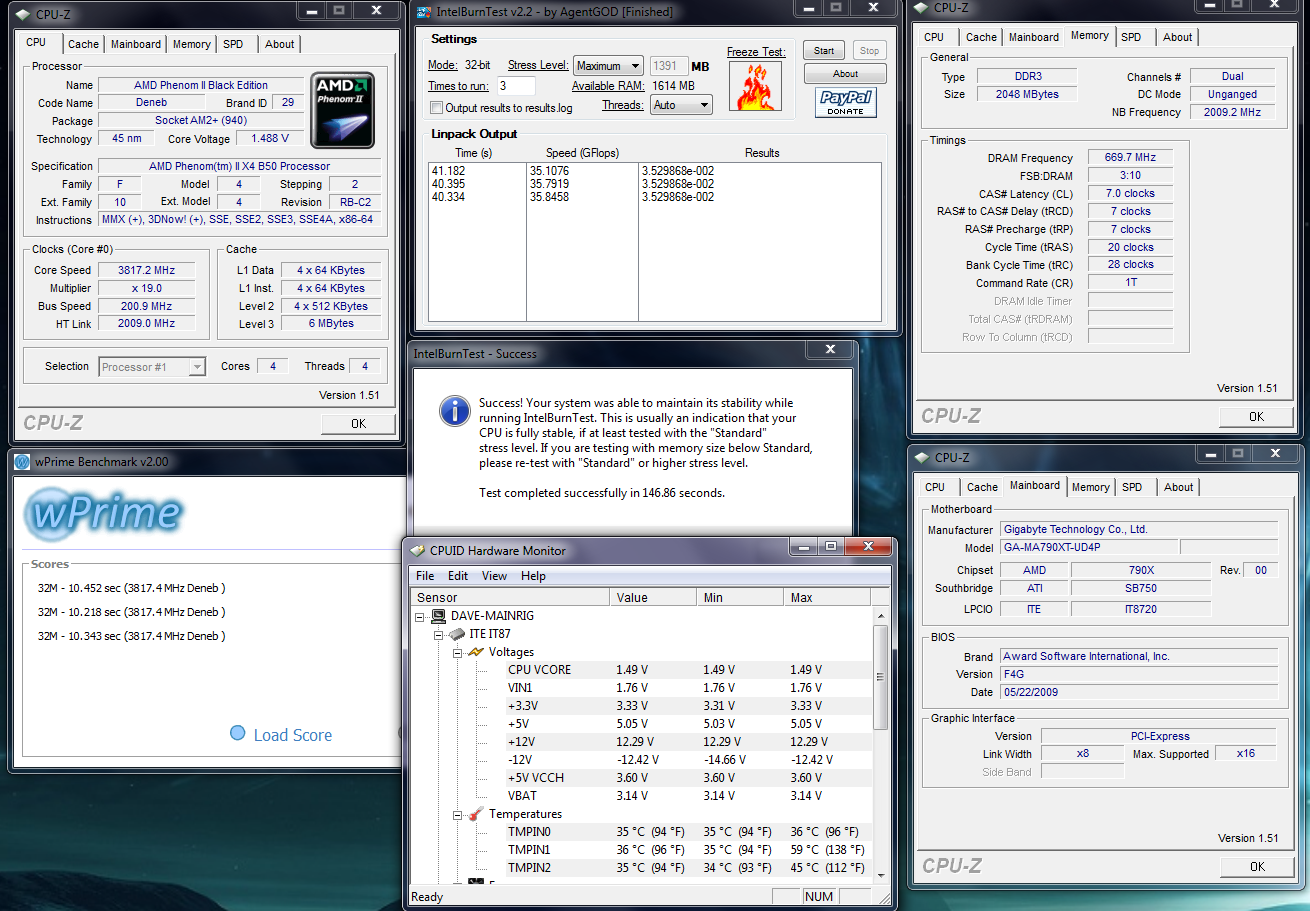Switch to Memory tab in CPU-Z Mainboard window
Screen dimensions: 1310x911
1090,487
